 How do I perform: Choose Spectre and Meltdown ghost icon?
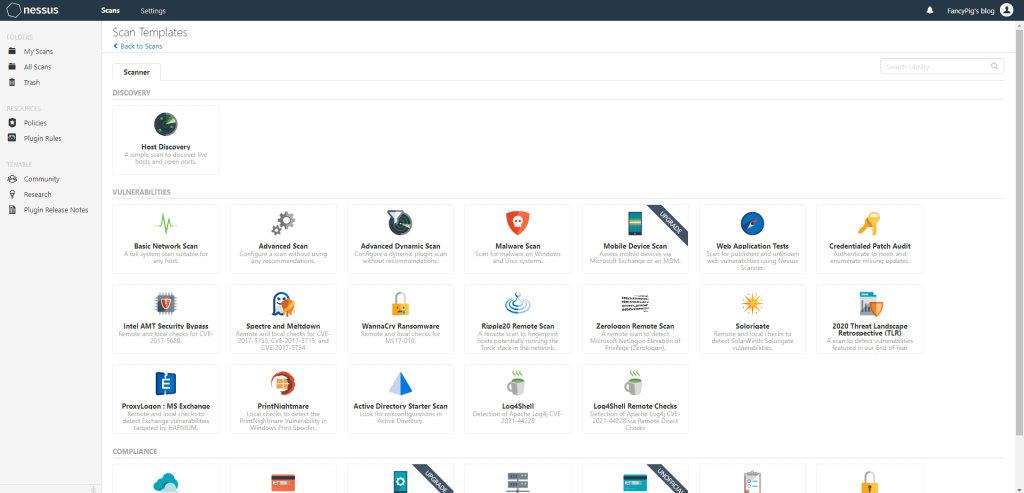click(x=283, y=304)
